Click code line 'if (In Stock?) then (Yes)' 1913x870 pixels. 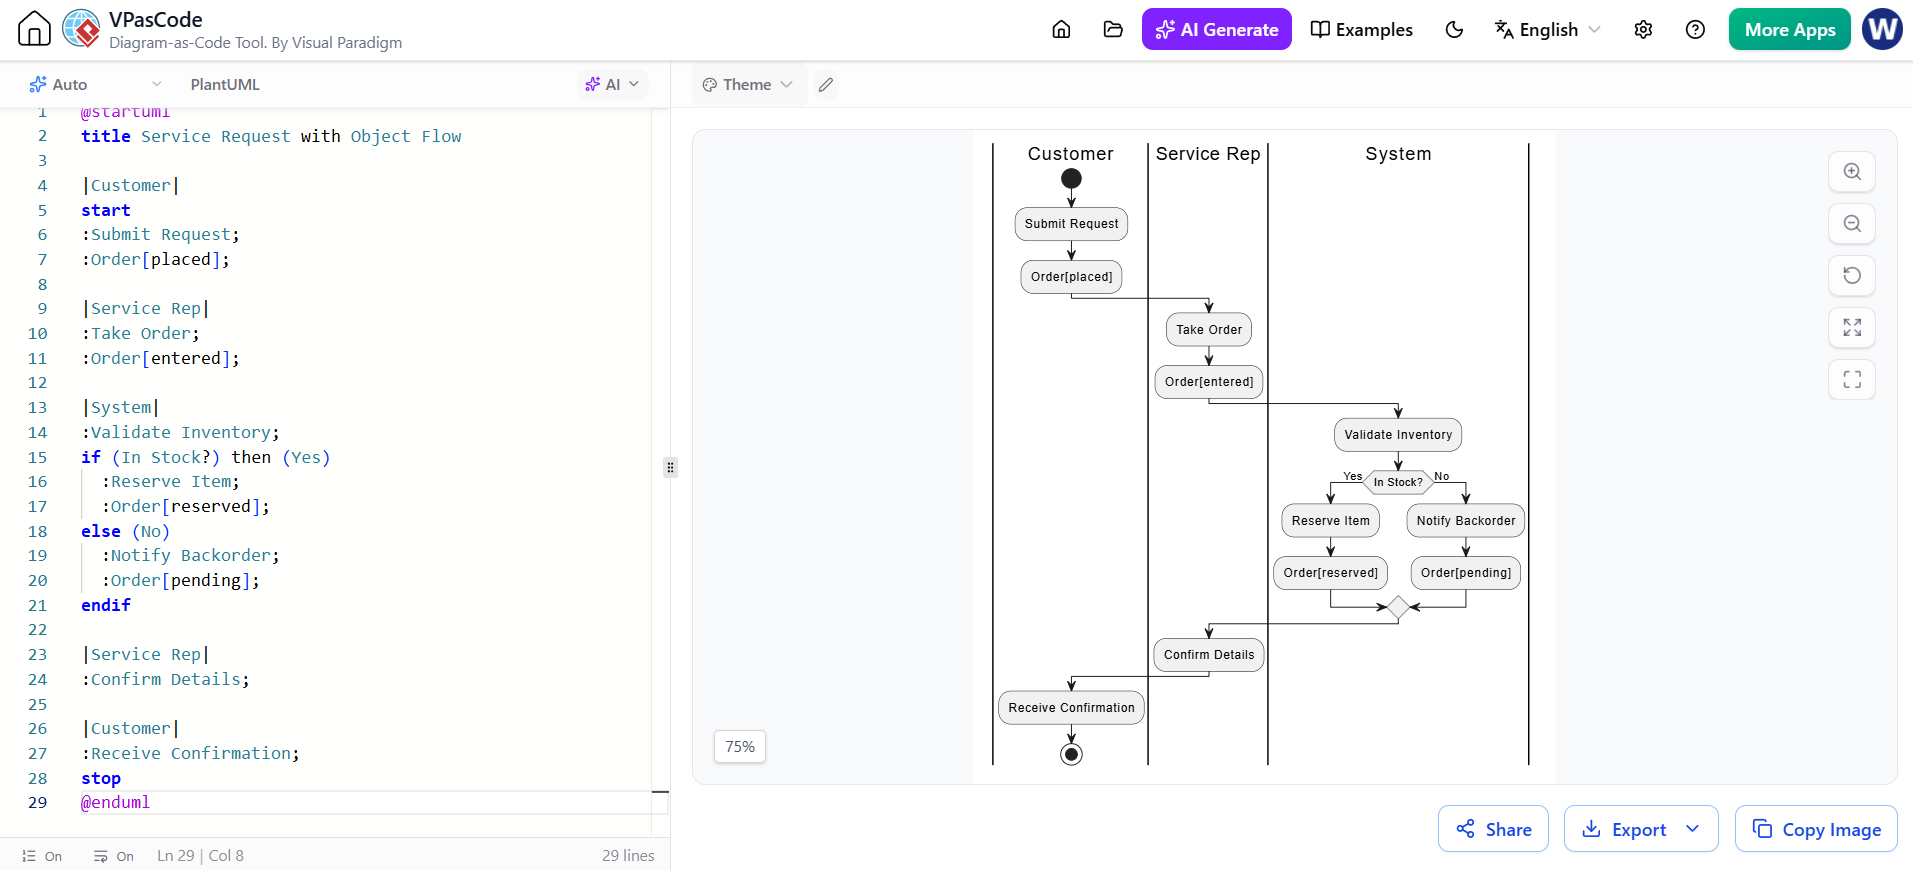coord(205,457)
